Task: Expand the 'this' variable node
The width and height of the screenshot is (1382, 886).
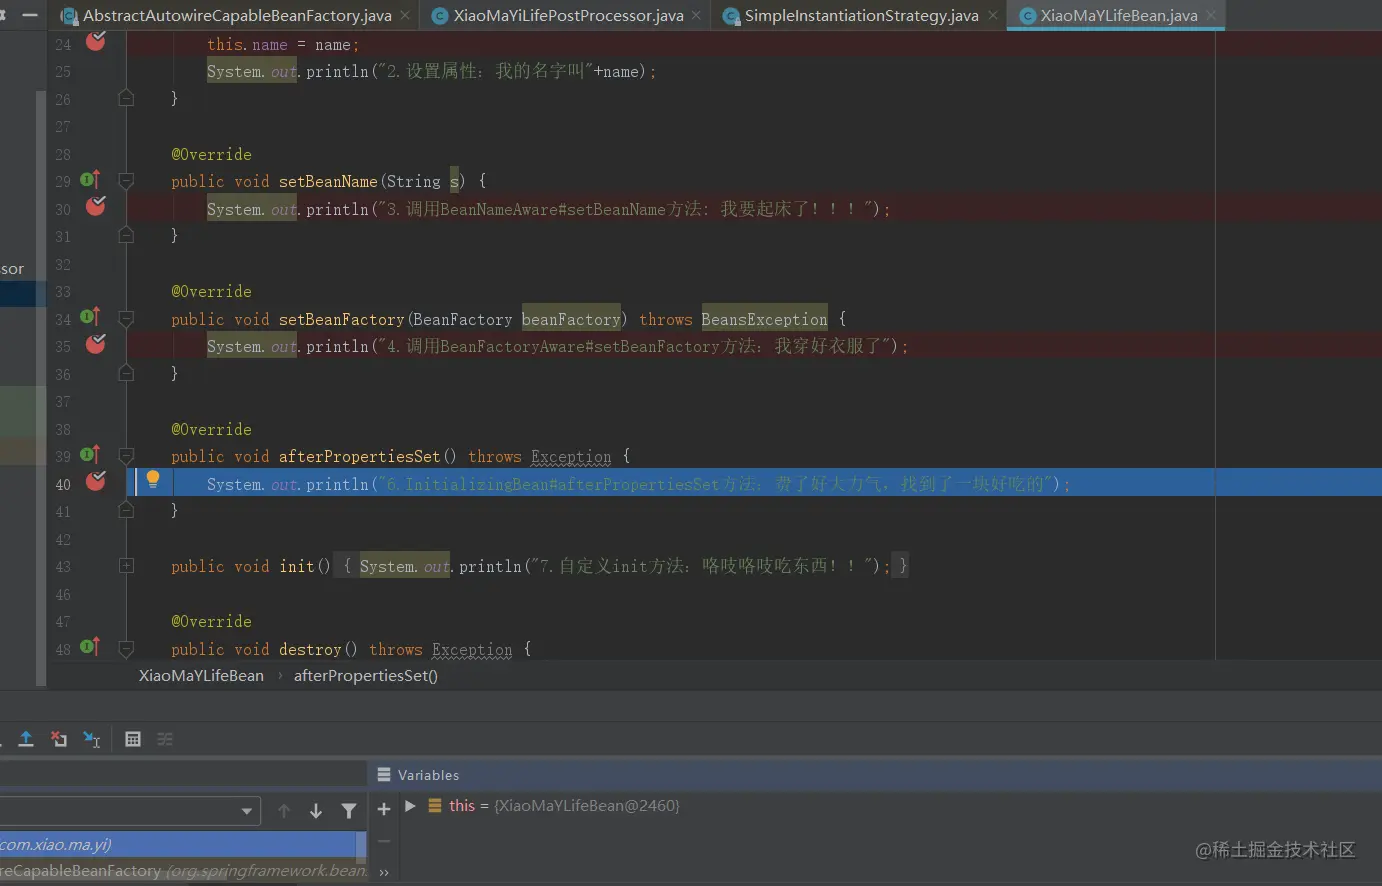Action: click(x=410, y=805)
